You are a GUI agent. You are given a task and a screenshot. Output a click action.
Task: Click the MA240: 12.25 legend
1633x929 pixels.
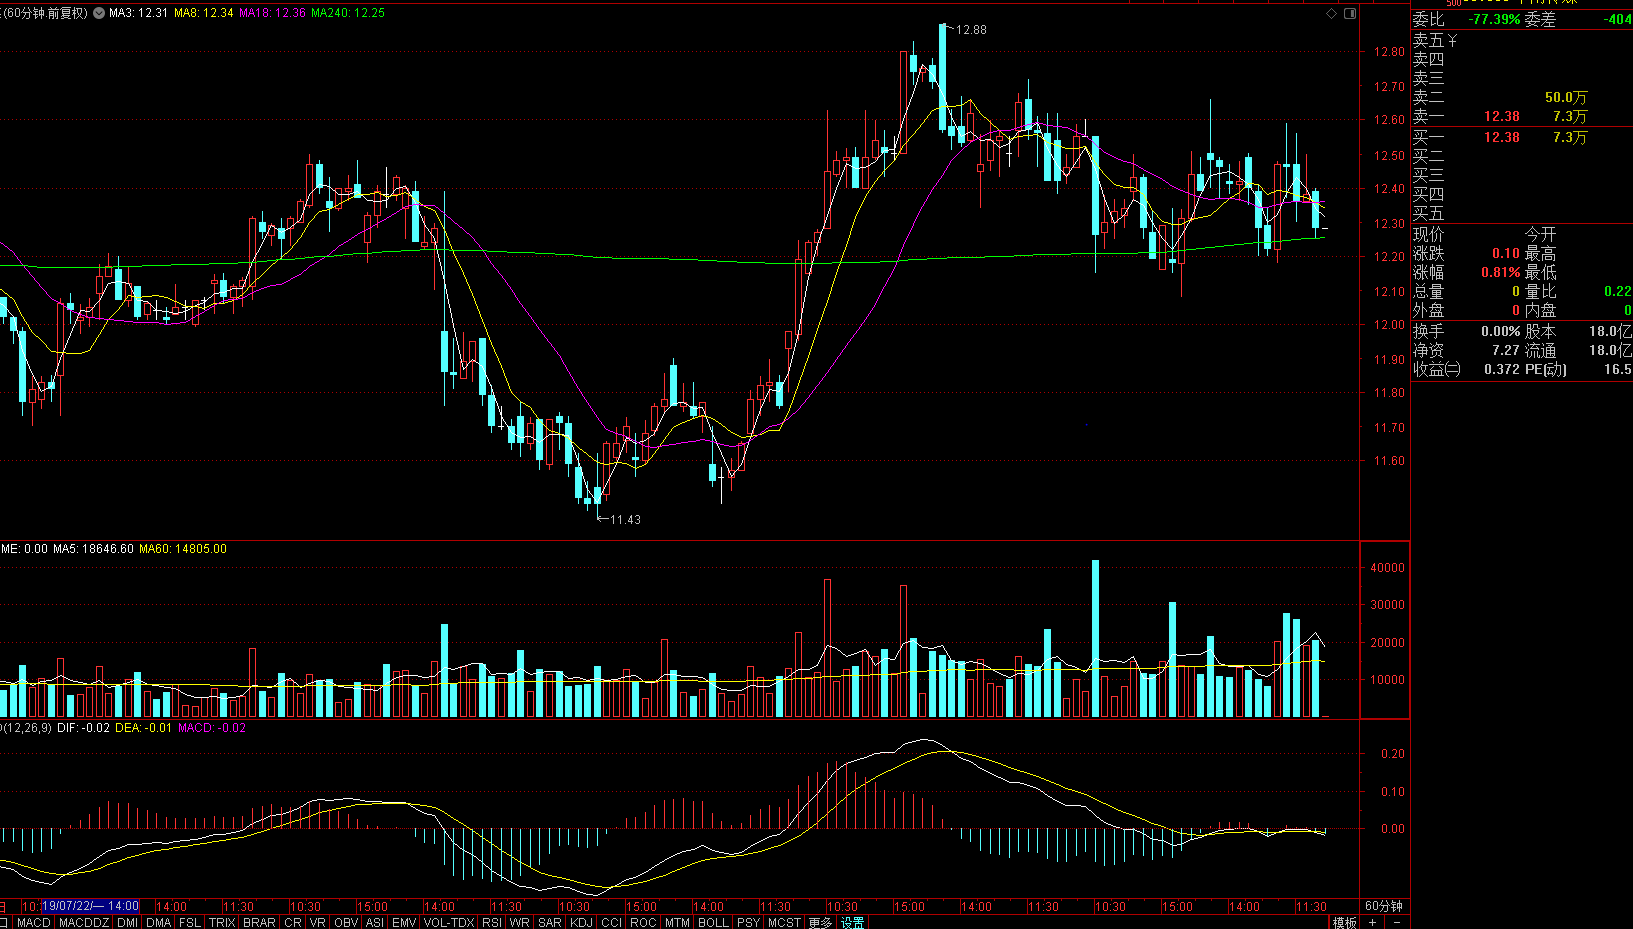coord(347,13)
